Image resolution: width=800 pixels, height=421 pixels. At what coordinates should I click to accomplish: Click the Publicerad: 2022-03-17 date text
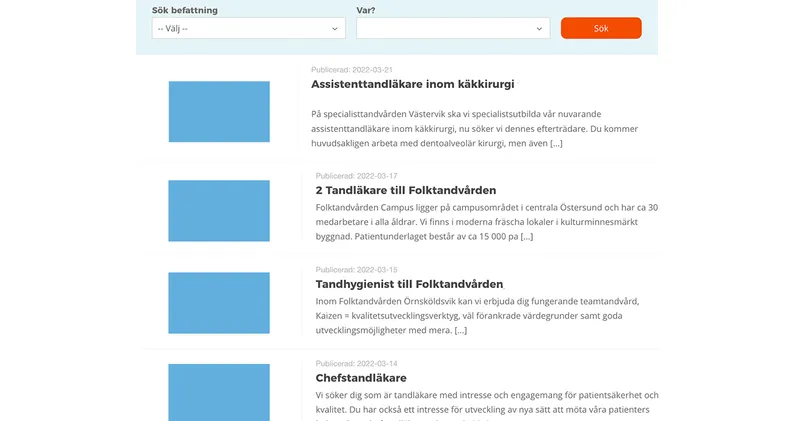click(356, 176)
